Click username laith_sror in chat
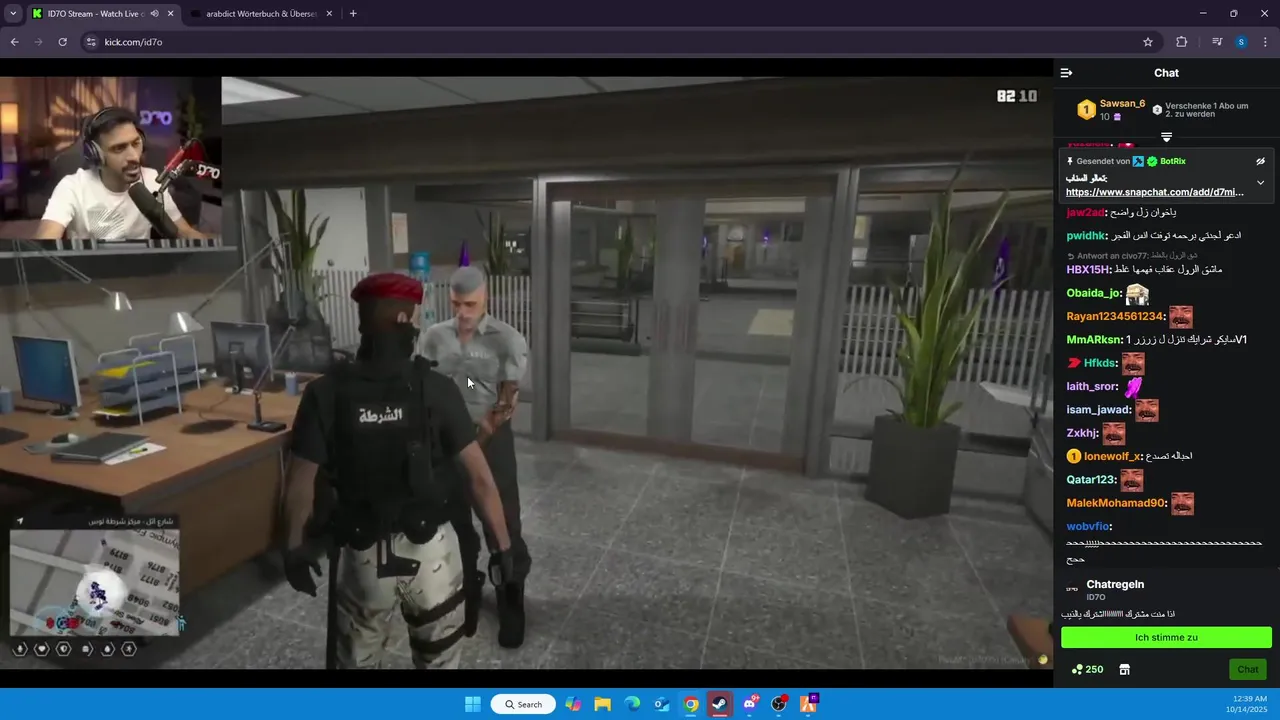 [x=1092, y=386]
